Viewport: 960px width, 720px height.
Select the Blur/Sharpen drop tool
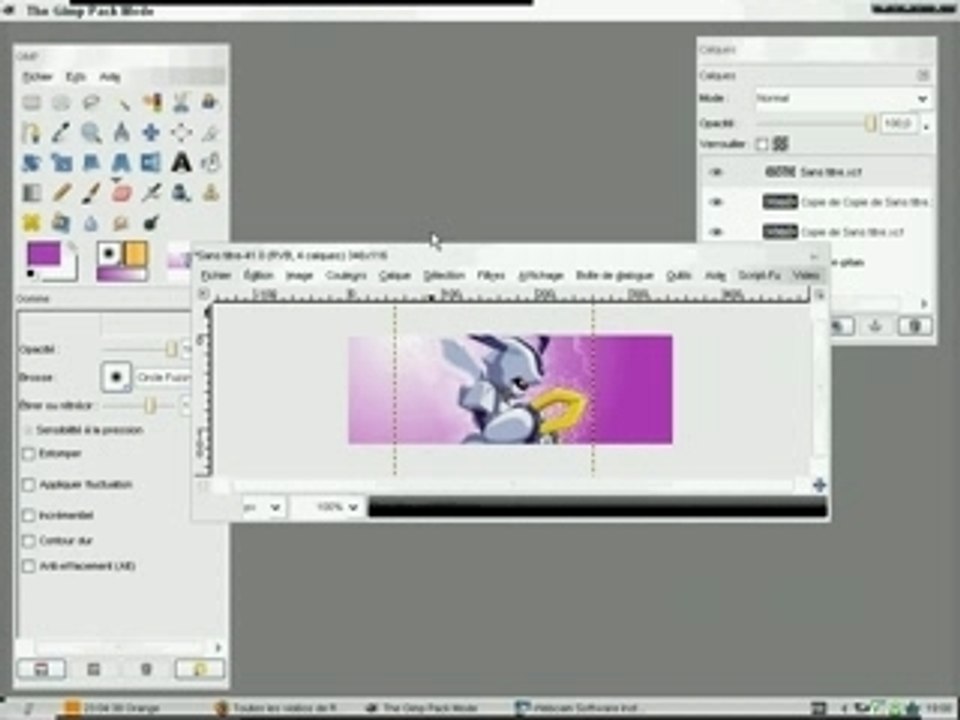91,222
